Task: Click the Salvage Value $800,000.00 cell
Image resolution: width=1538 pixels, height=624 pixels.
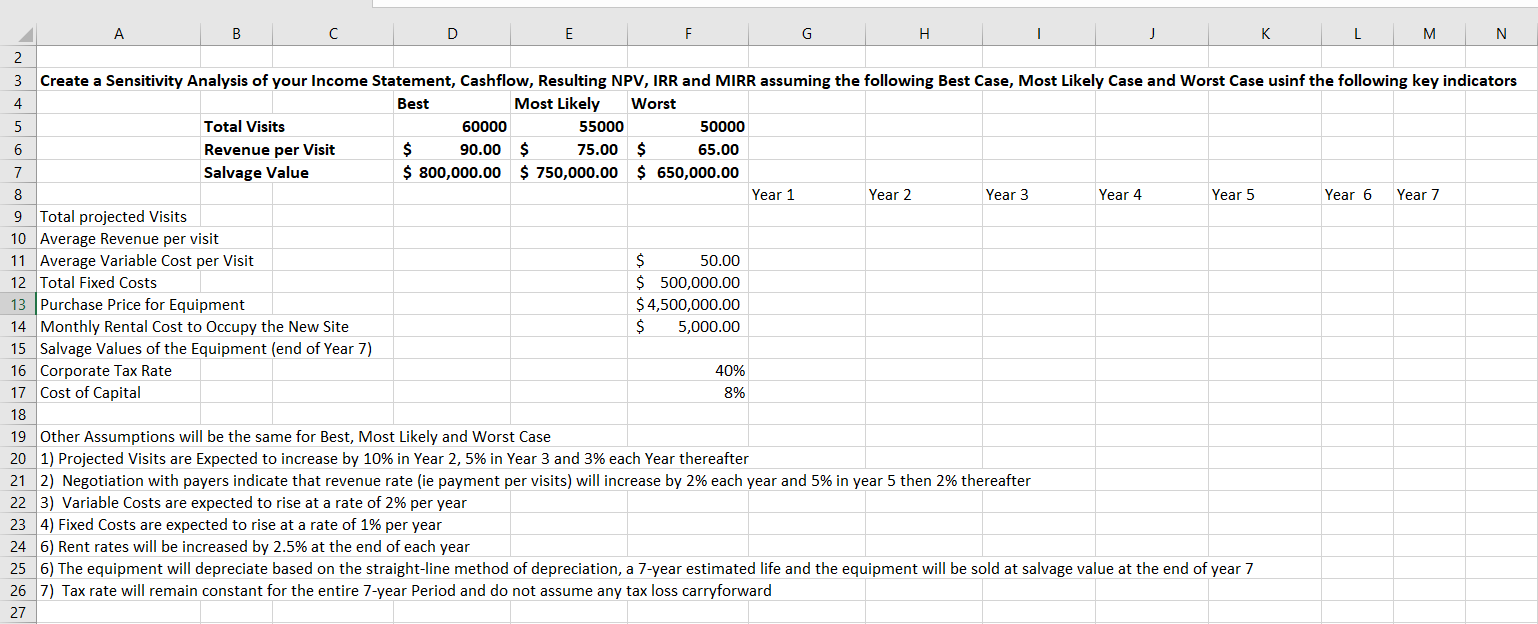Action: coord(452,172)
